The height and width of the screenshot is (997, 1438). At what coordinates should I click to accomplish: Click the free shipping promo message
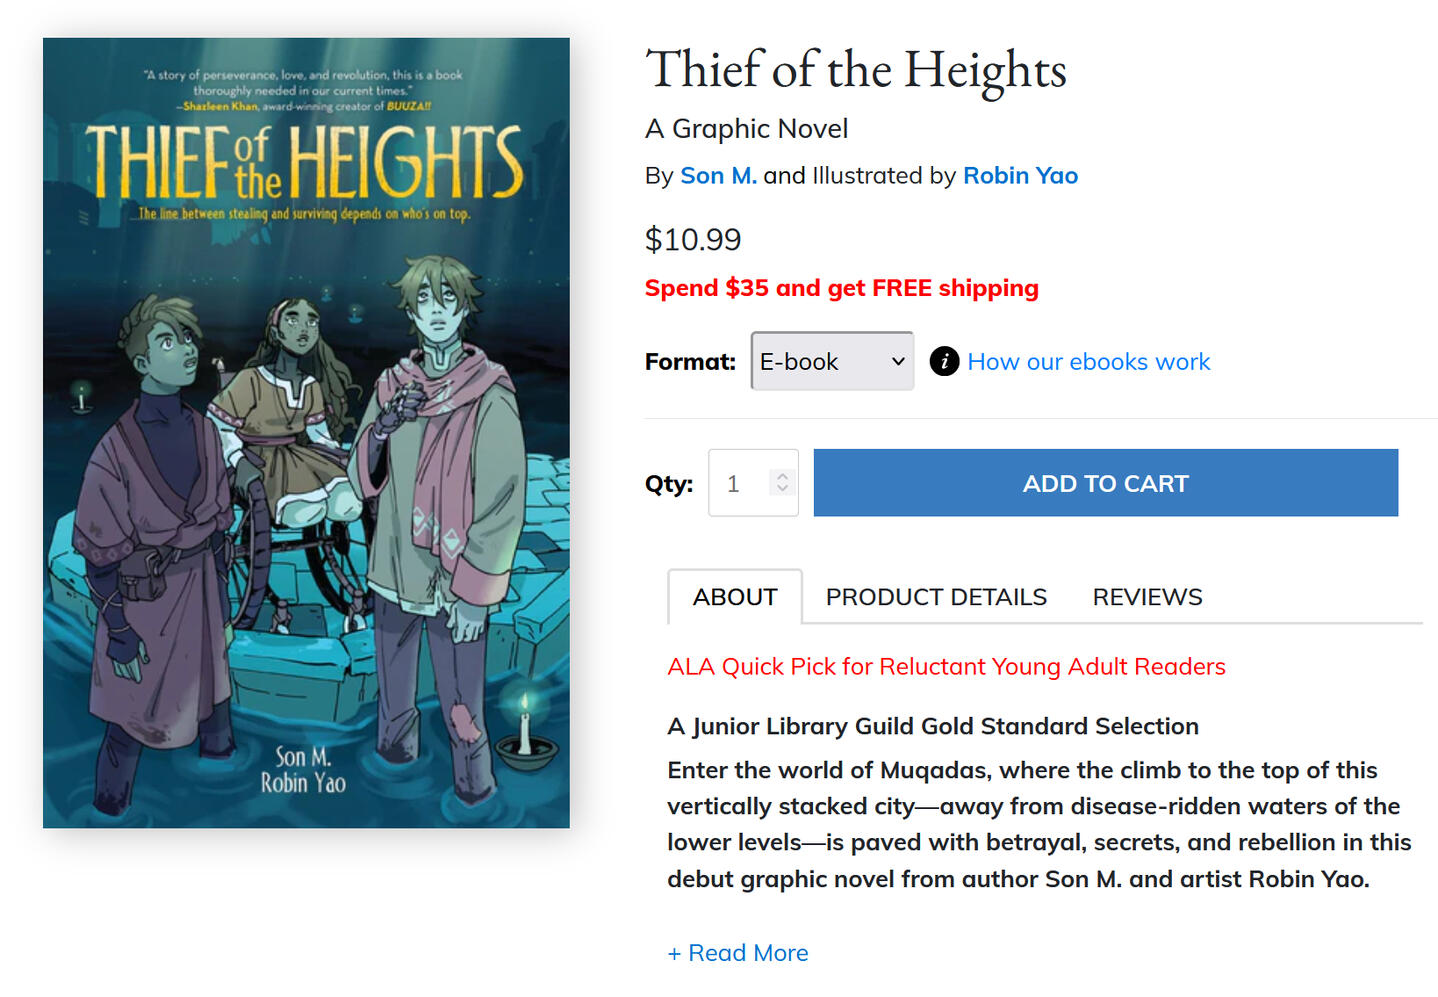(x=841, y=288)
